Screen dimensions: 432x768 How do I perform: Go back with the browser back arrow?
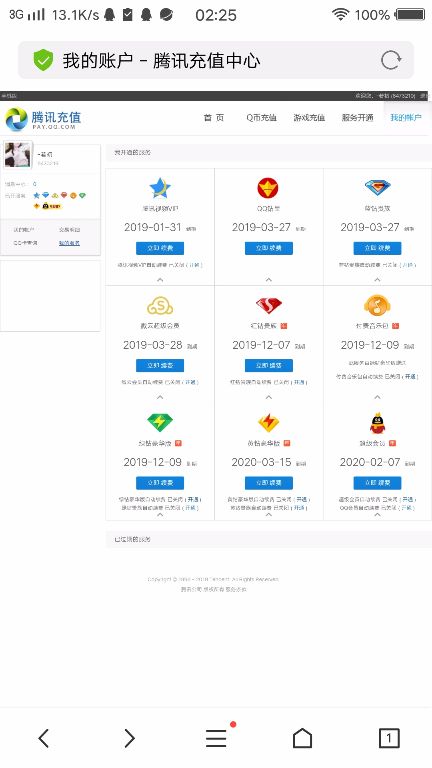44,738
